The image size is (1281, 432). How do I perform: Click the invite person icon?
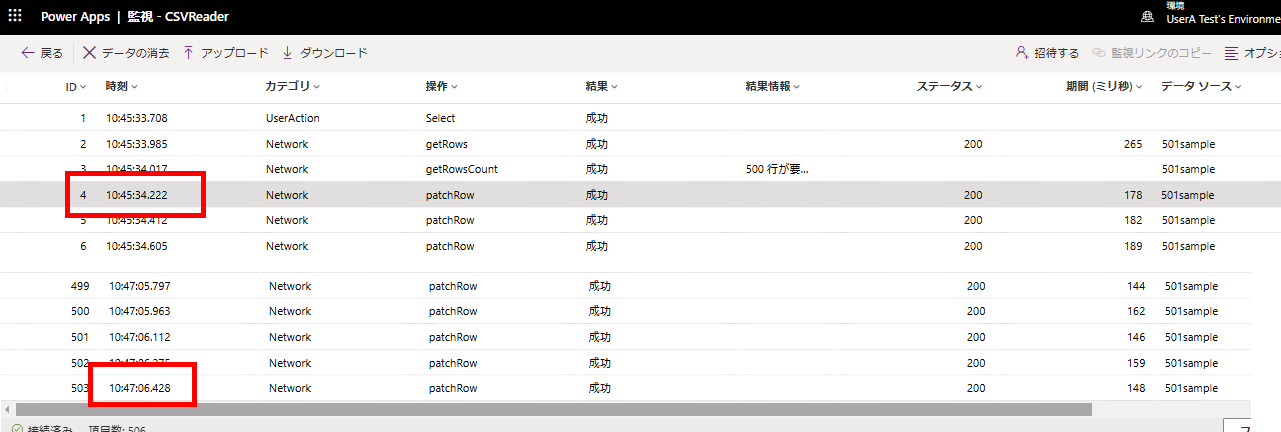[1021, 53]
